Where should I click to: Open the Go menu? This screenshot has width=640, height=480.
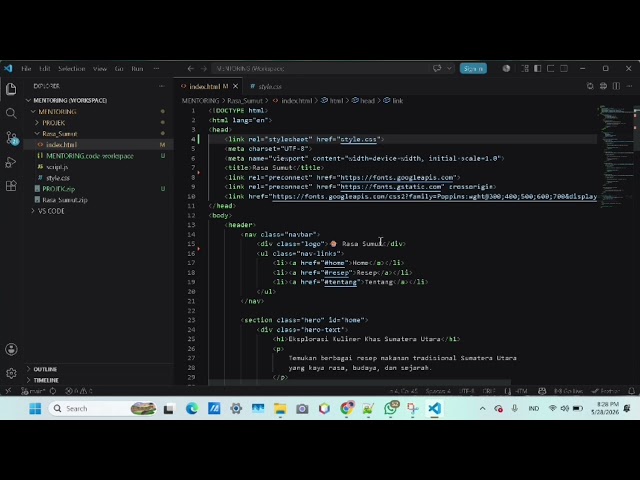[x=119, y=69]
